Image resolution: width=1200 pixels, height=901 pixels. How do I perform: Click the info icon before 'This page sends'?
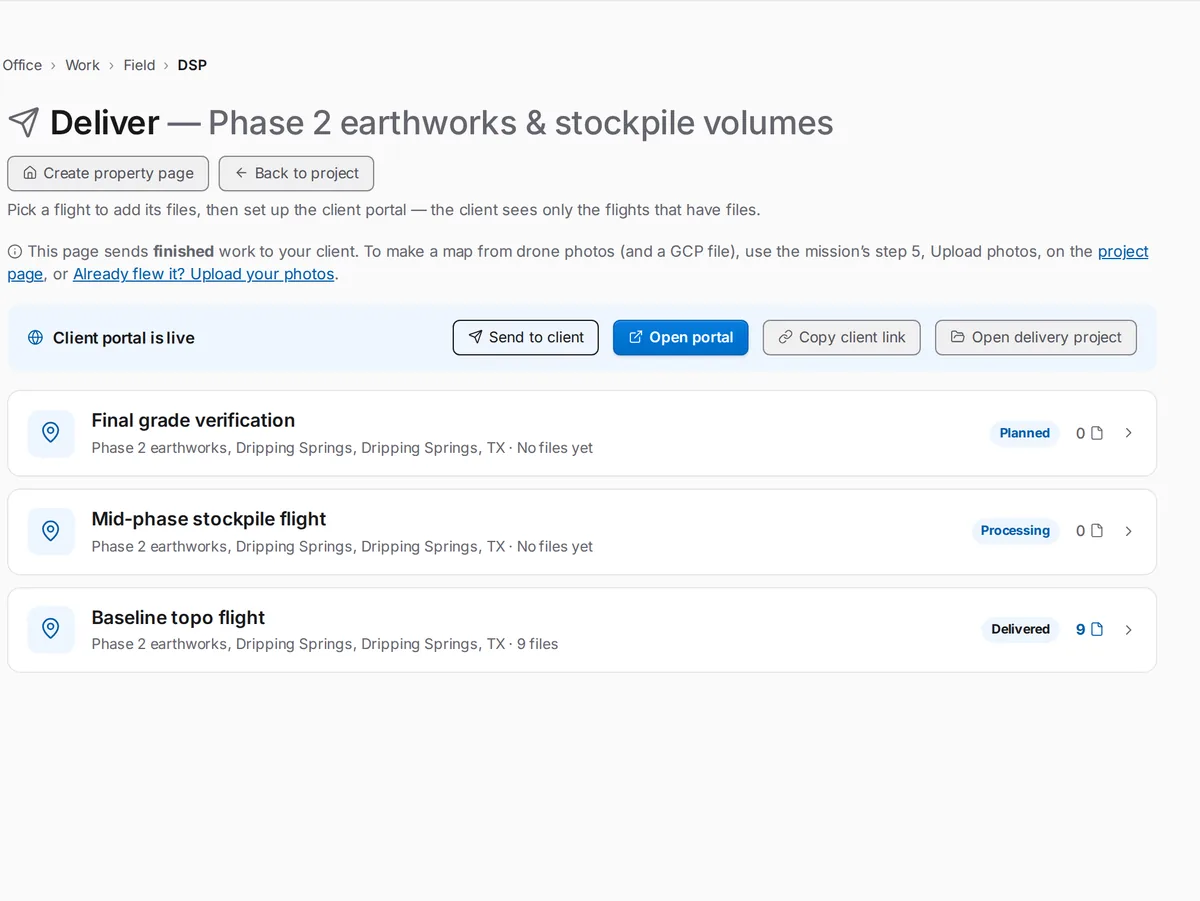pos(15,252)
